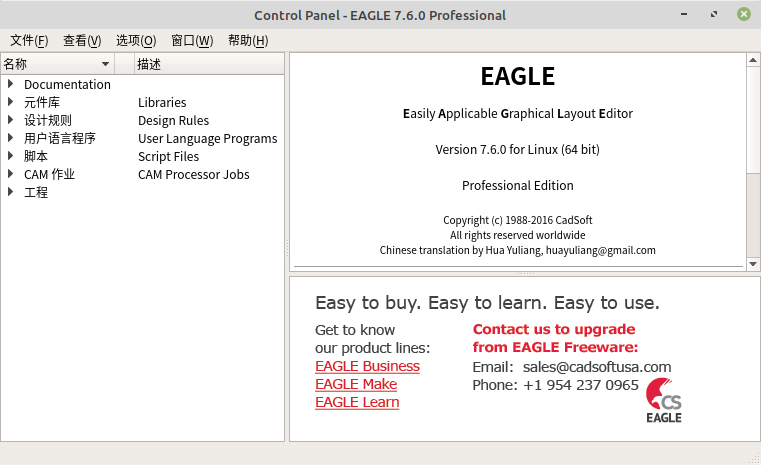Expand the 设计规则 Design Rules node

(10, 120)
